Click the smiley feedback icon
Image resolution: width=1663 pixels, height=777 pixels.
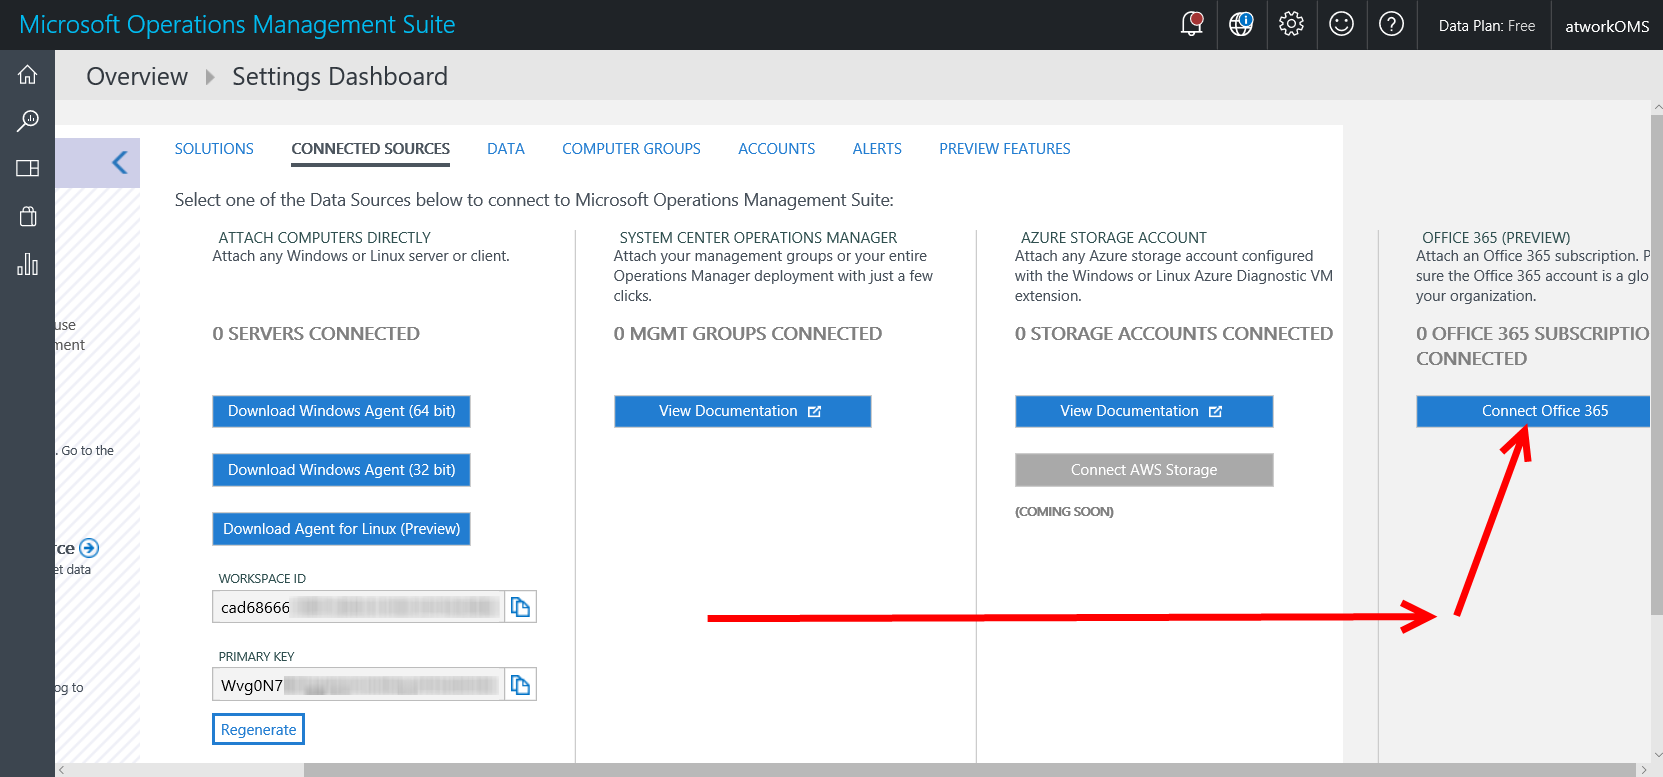[1341, 24]
